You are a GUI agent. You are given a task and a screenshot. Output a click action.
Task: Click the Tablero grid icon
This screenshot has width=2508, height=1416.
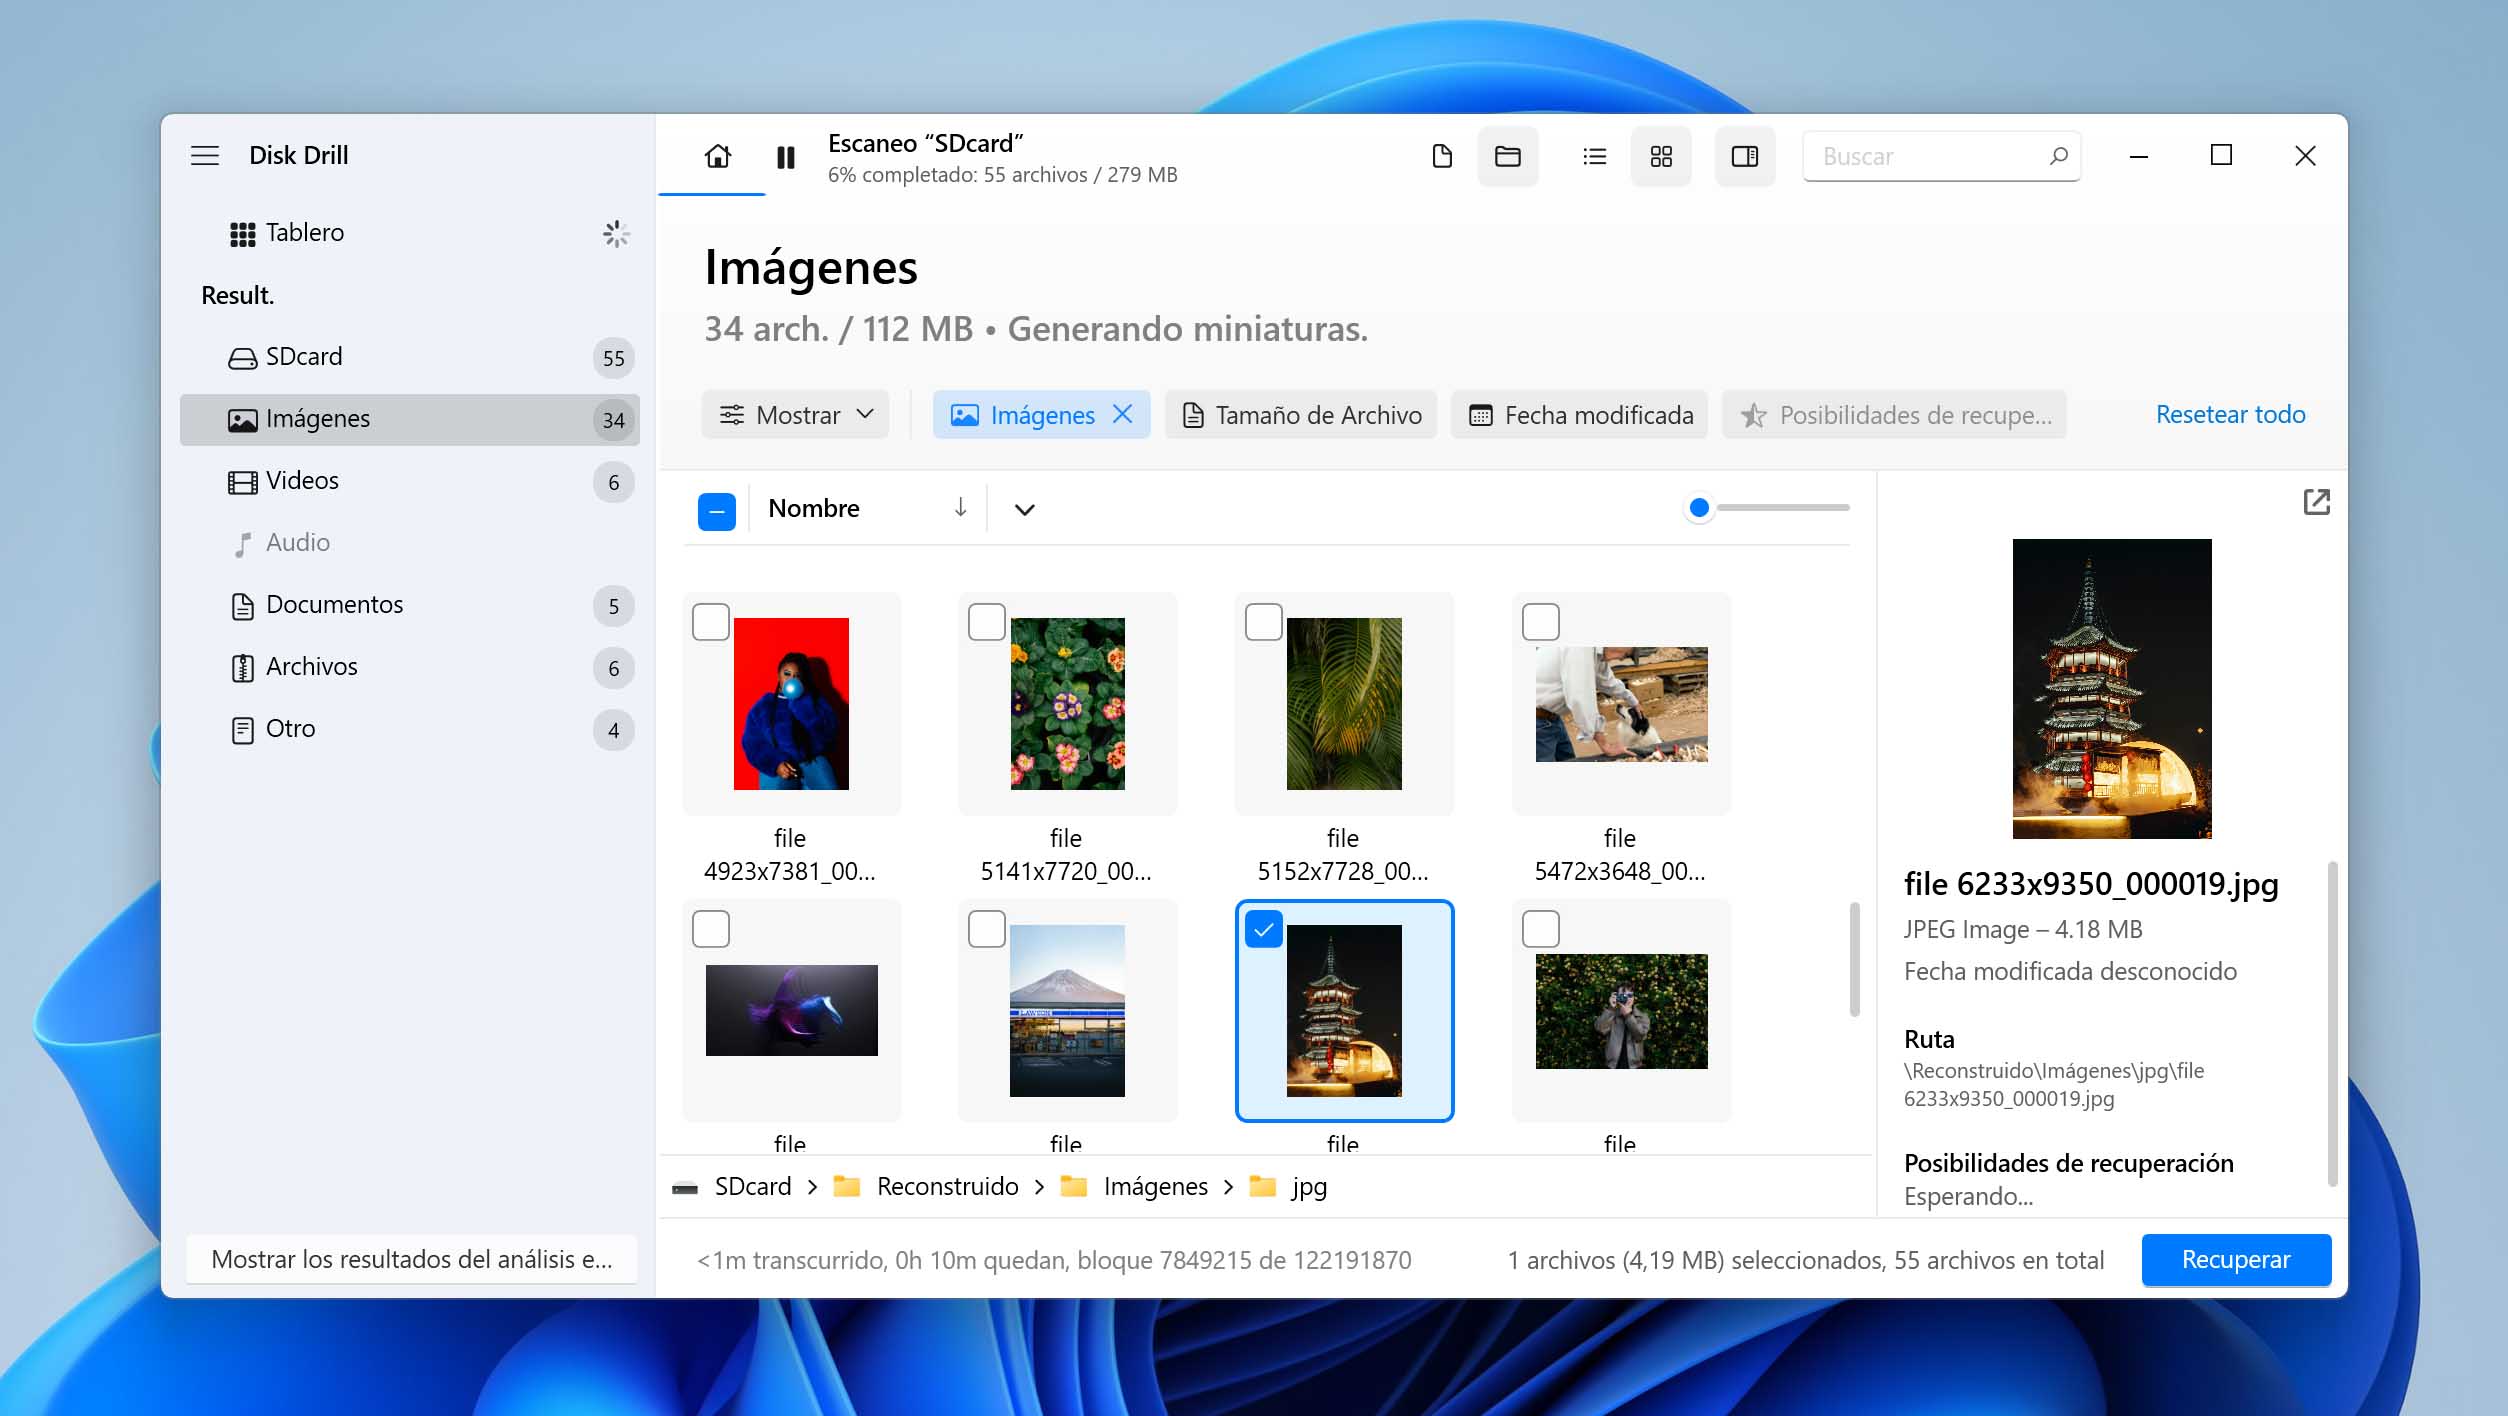242,234
